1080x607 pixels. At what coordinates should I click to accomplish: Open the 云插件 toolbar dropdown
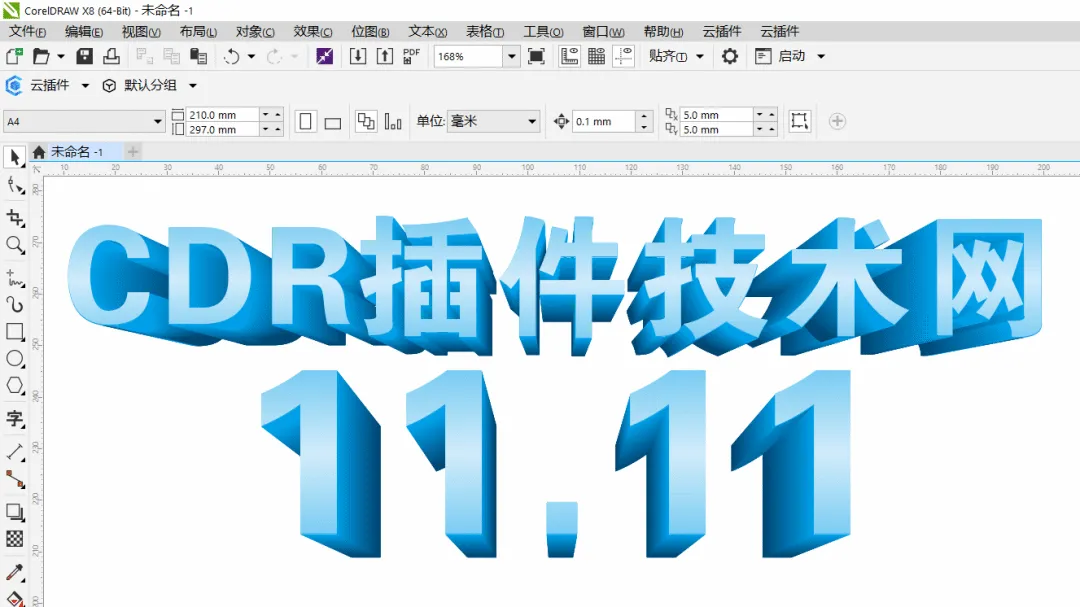[85, 85]
